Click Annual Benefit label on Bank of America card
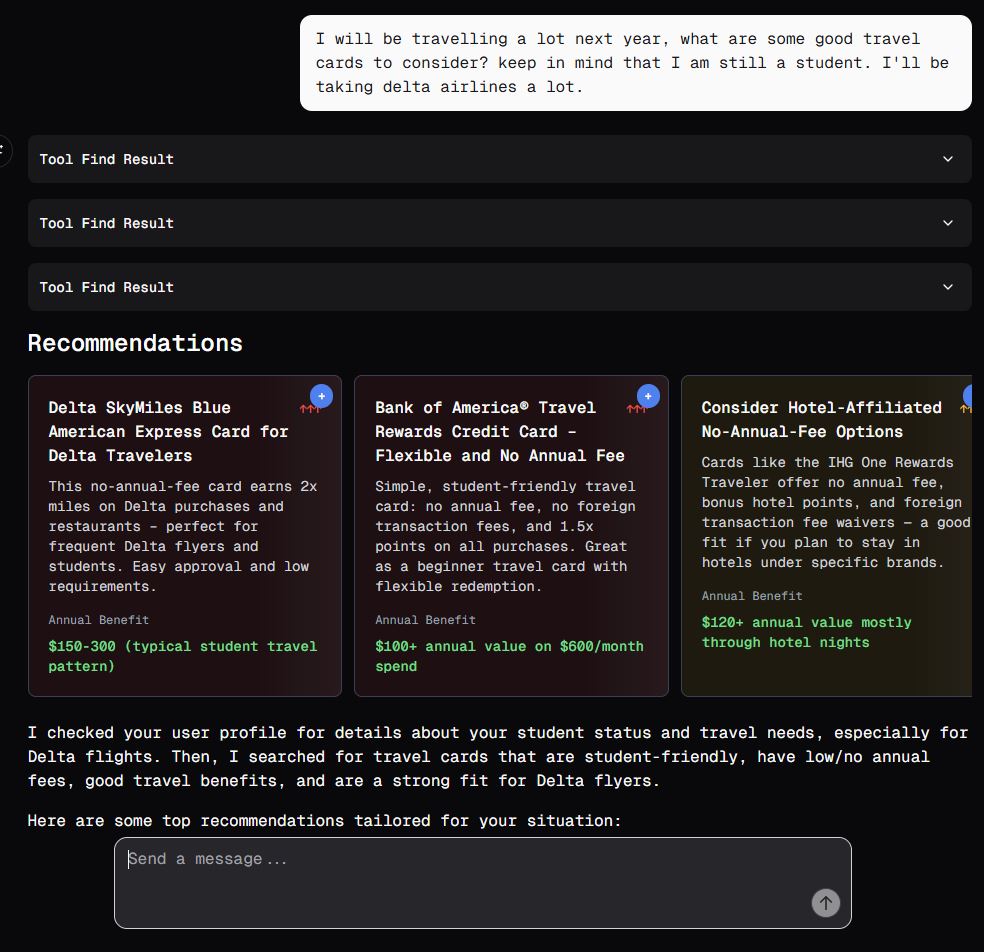Viewport: 984px width, 952px height. (x=425, y=619)
